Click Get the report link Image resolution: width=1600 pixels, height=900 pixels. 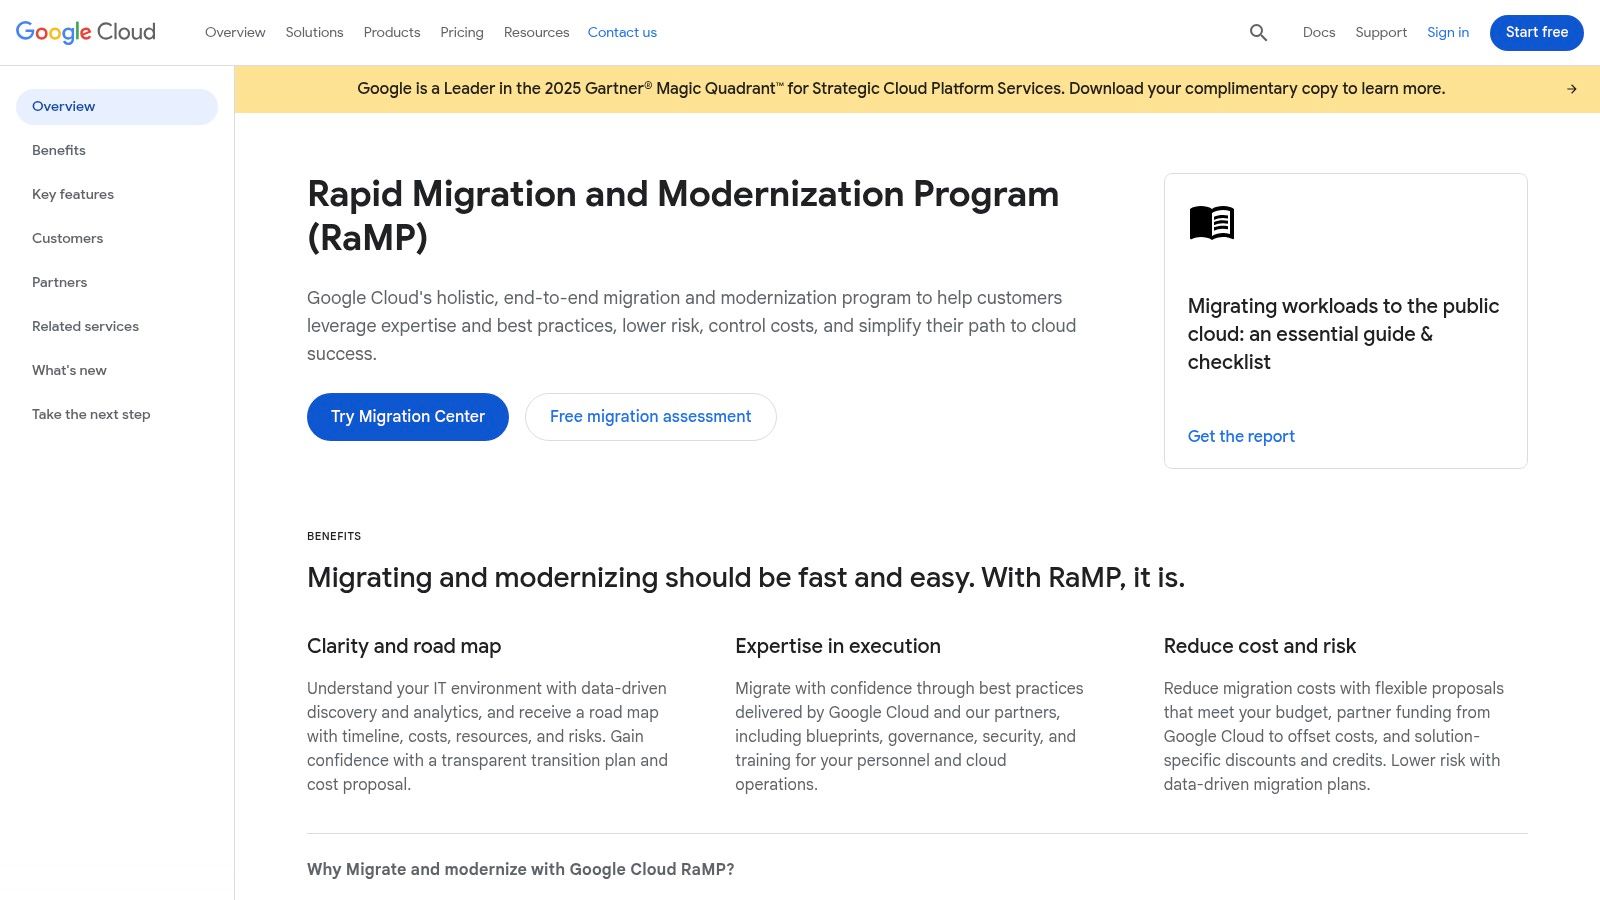coord(1240,436)
